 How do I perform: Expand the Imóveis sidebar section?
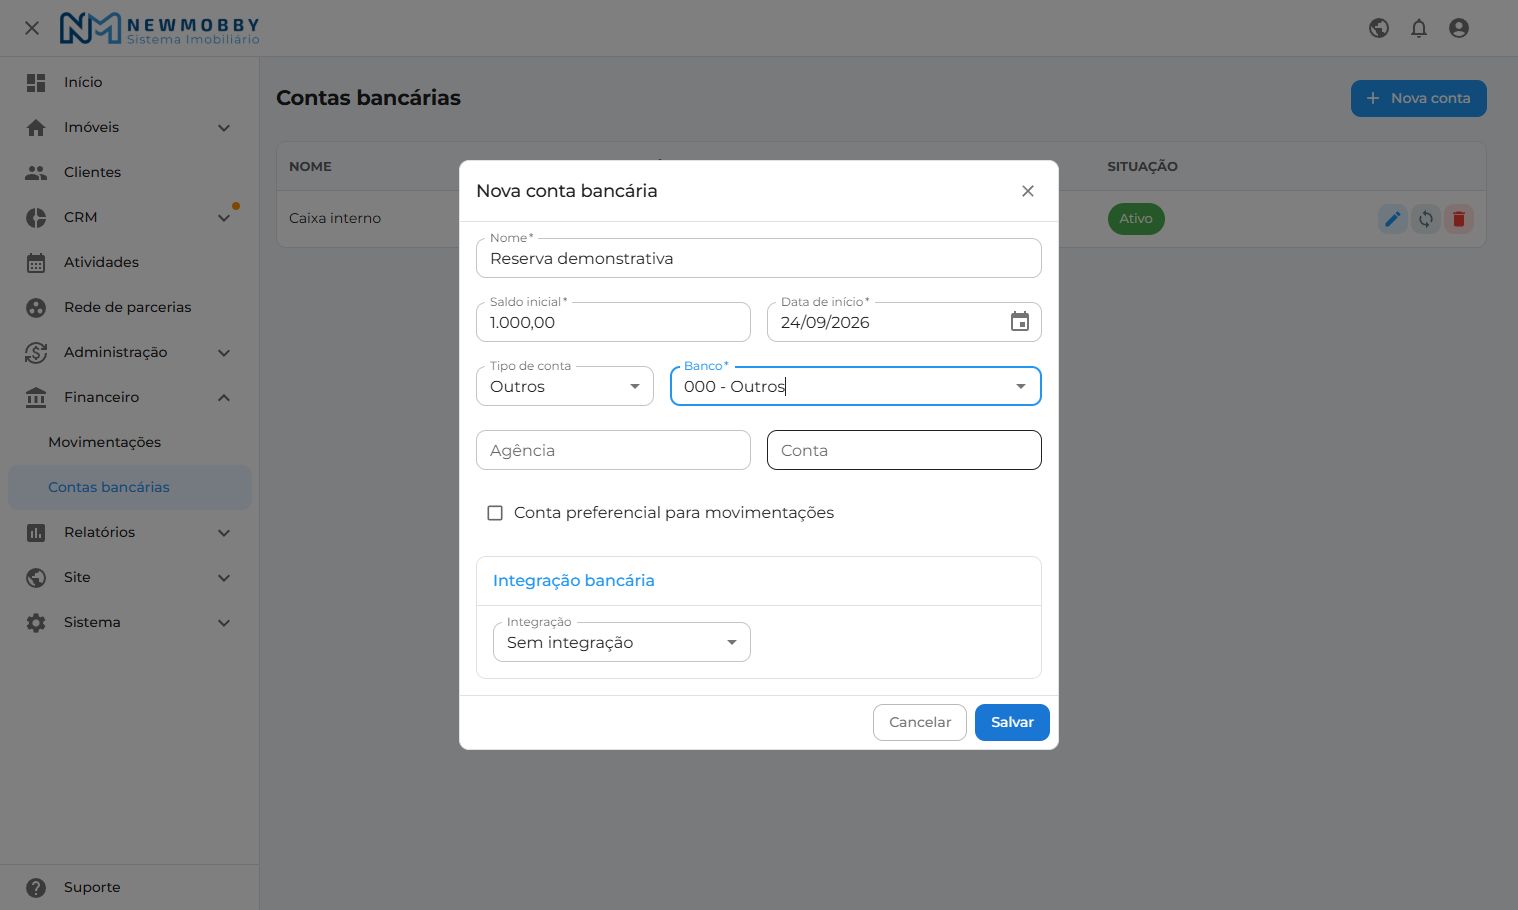130,127
